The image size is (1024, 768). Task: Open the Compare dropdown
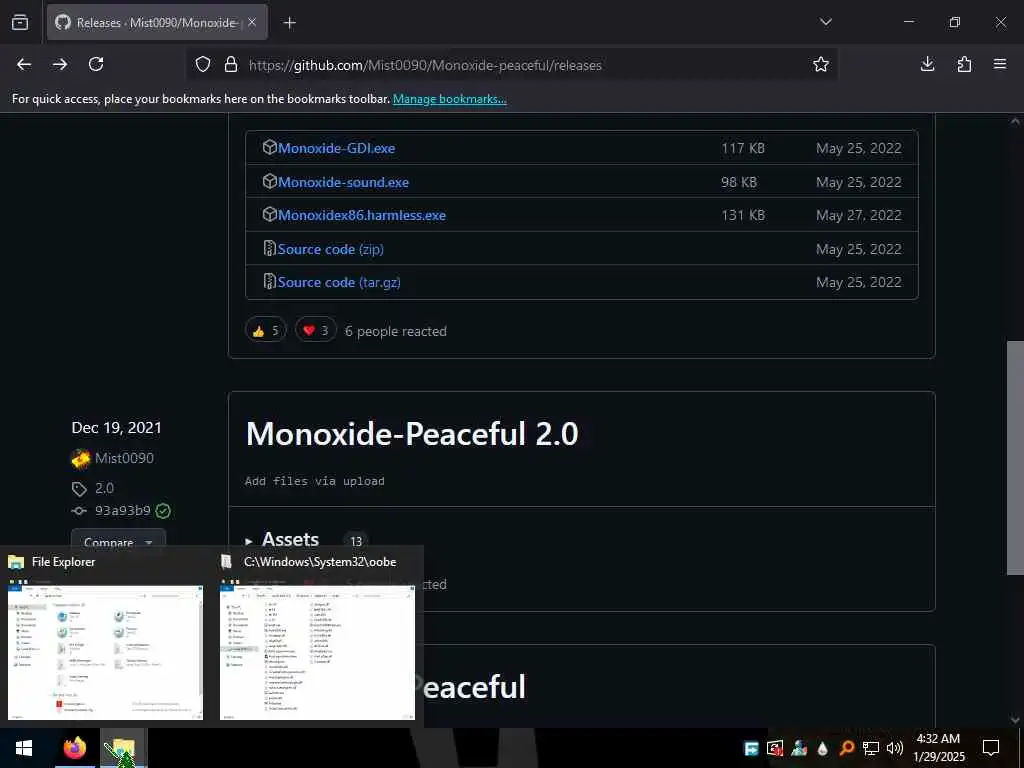(118, 541)
